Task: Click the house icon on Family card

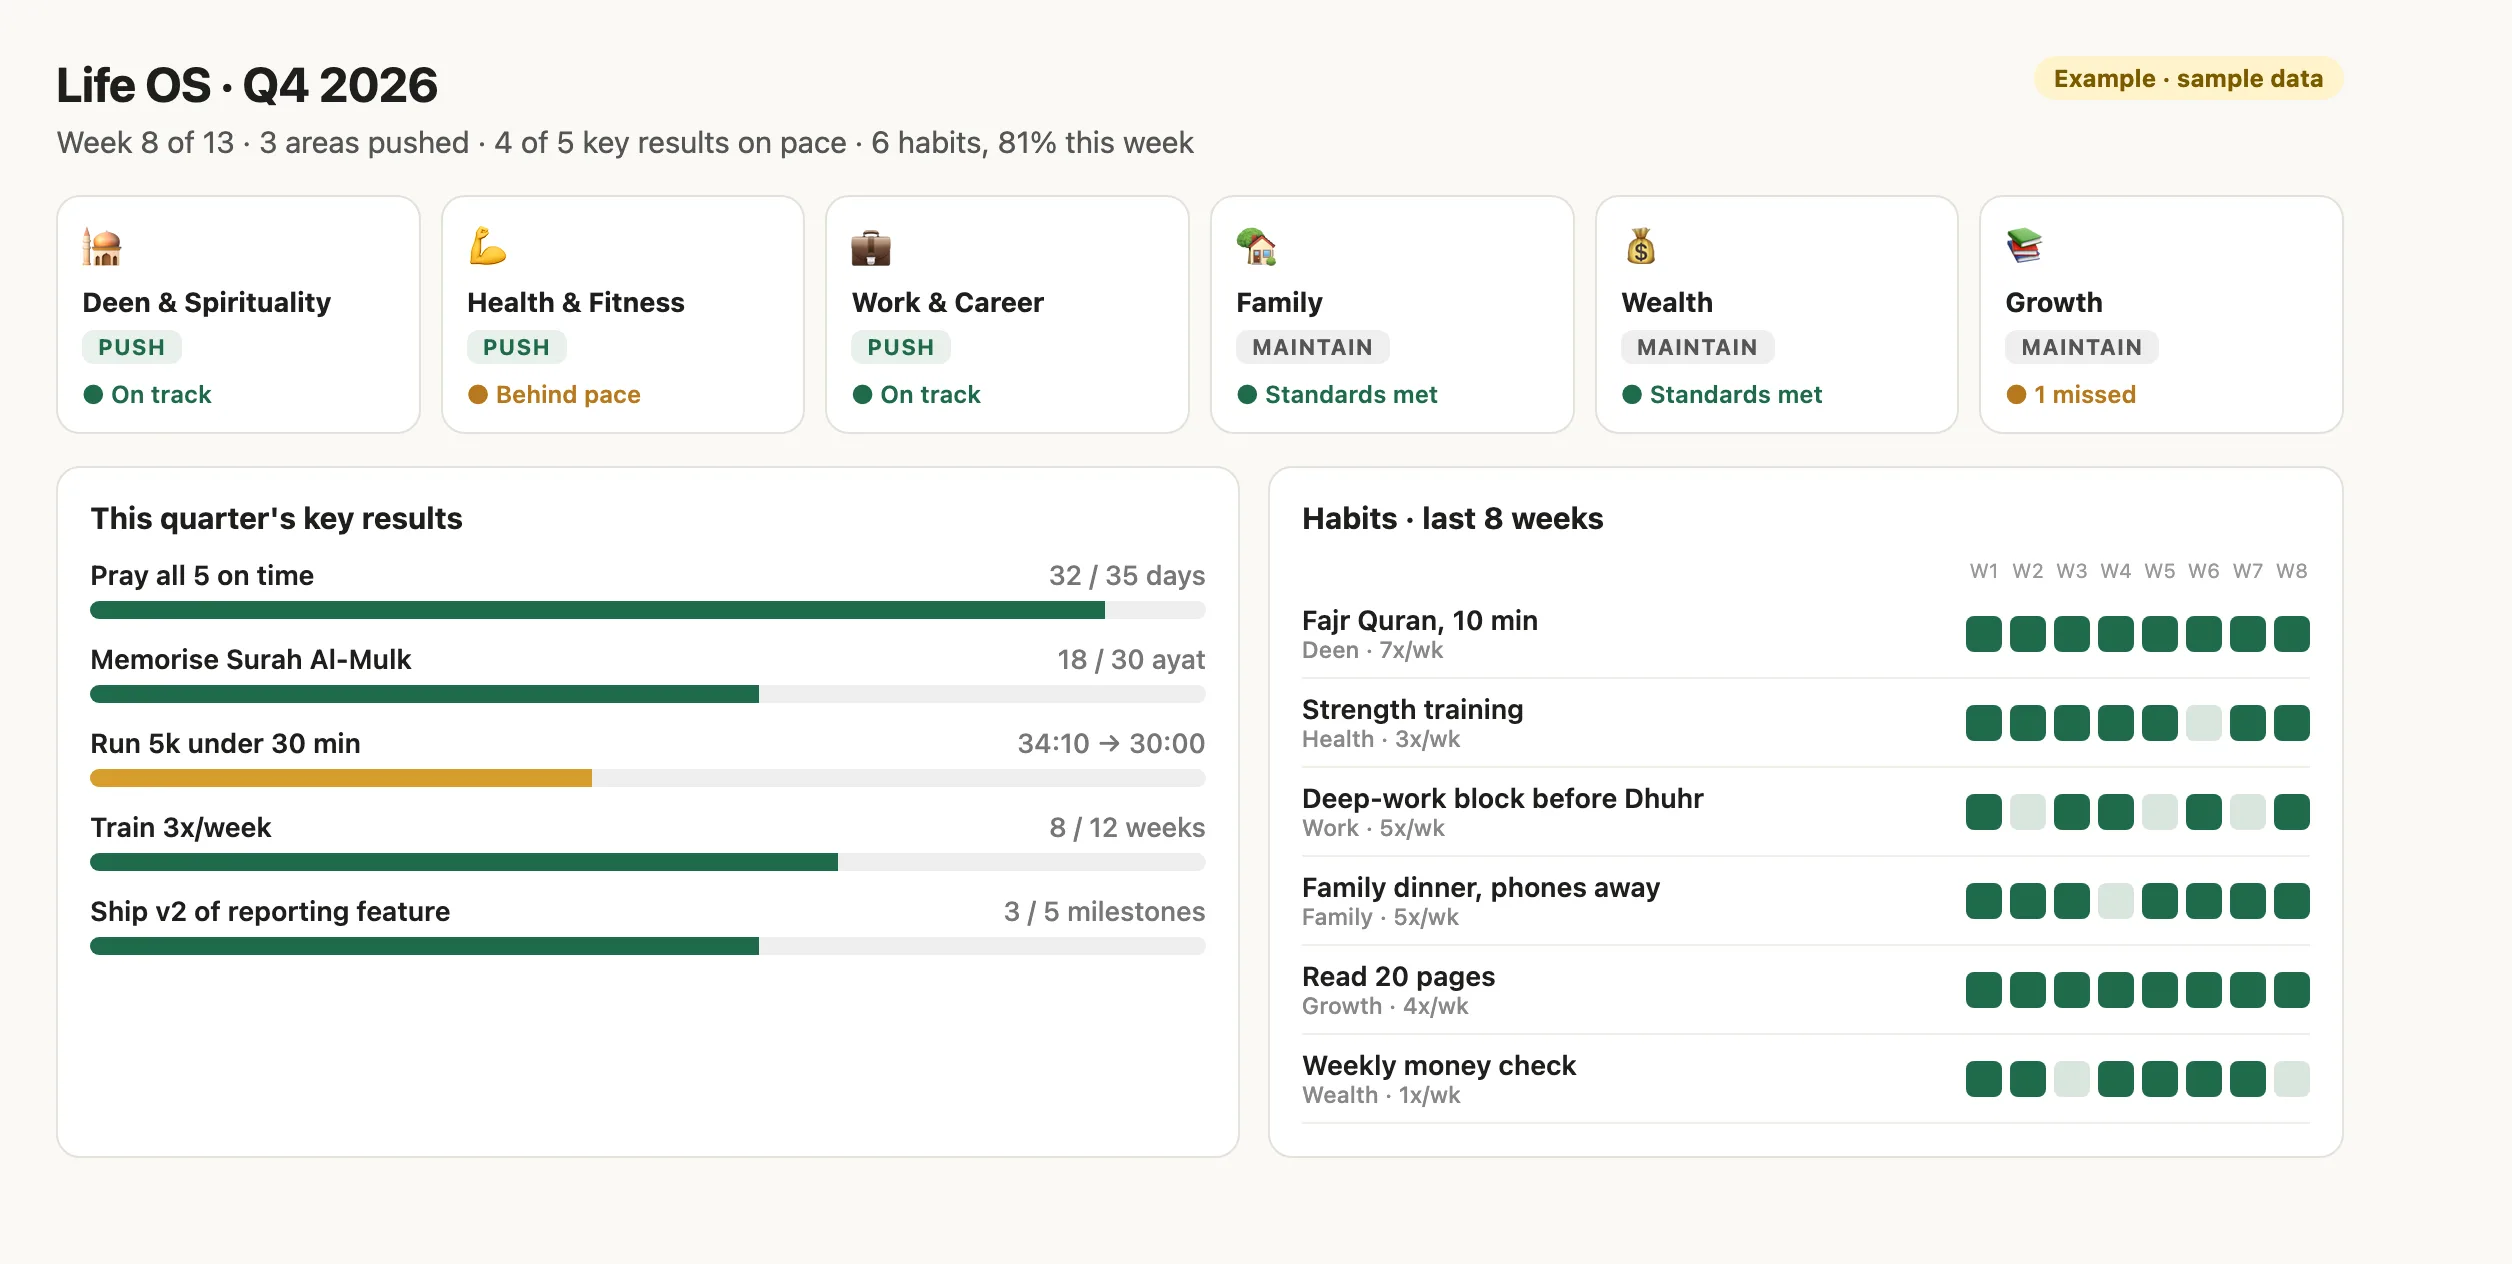Action: [1256, 247]
